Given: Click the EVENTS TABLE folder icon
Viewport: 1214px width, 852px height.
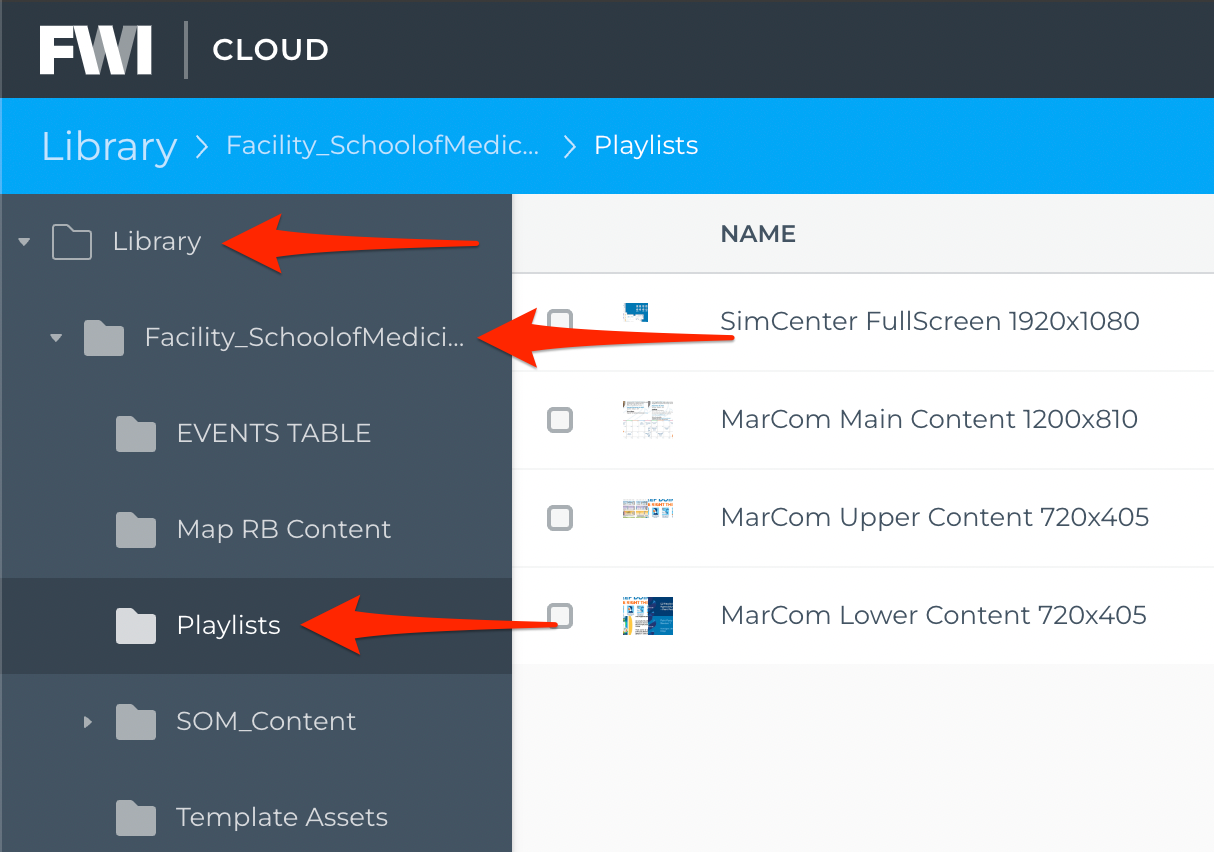Looking at the screenshot, I should [x=136, y=434].
